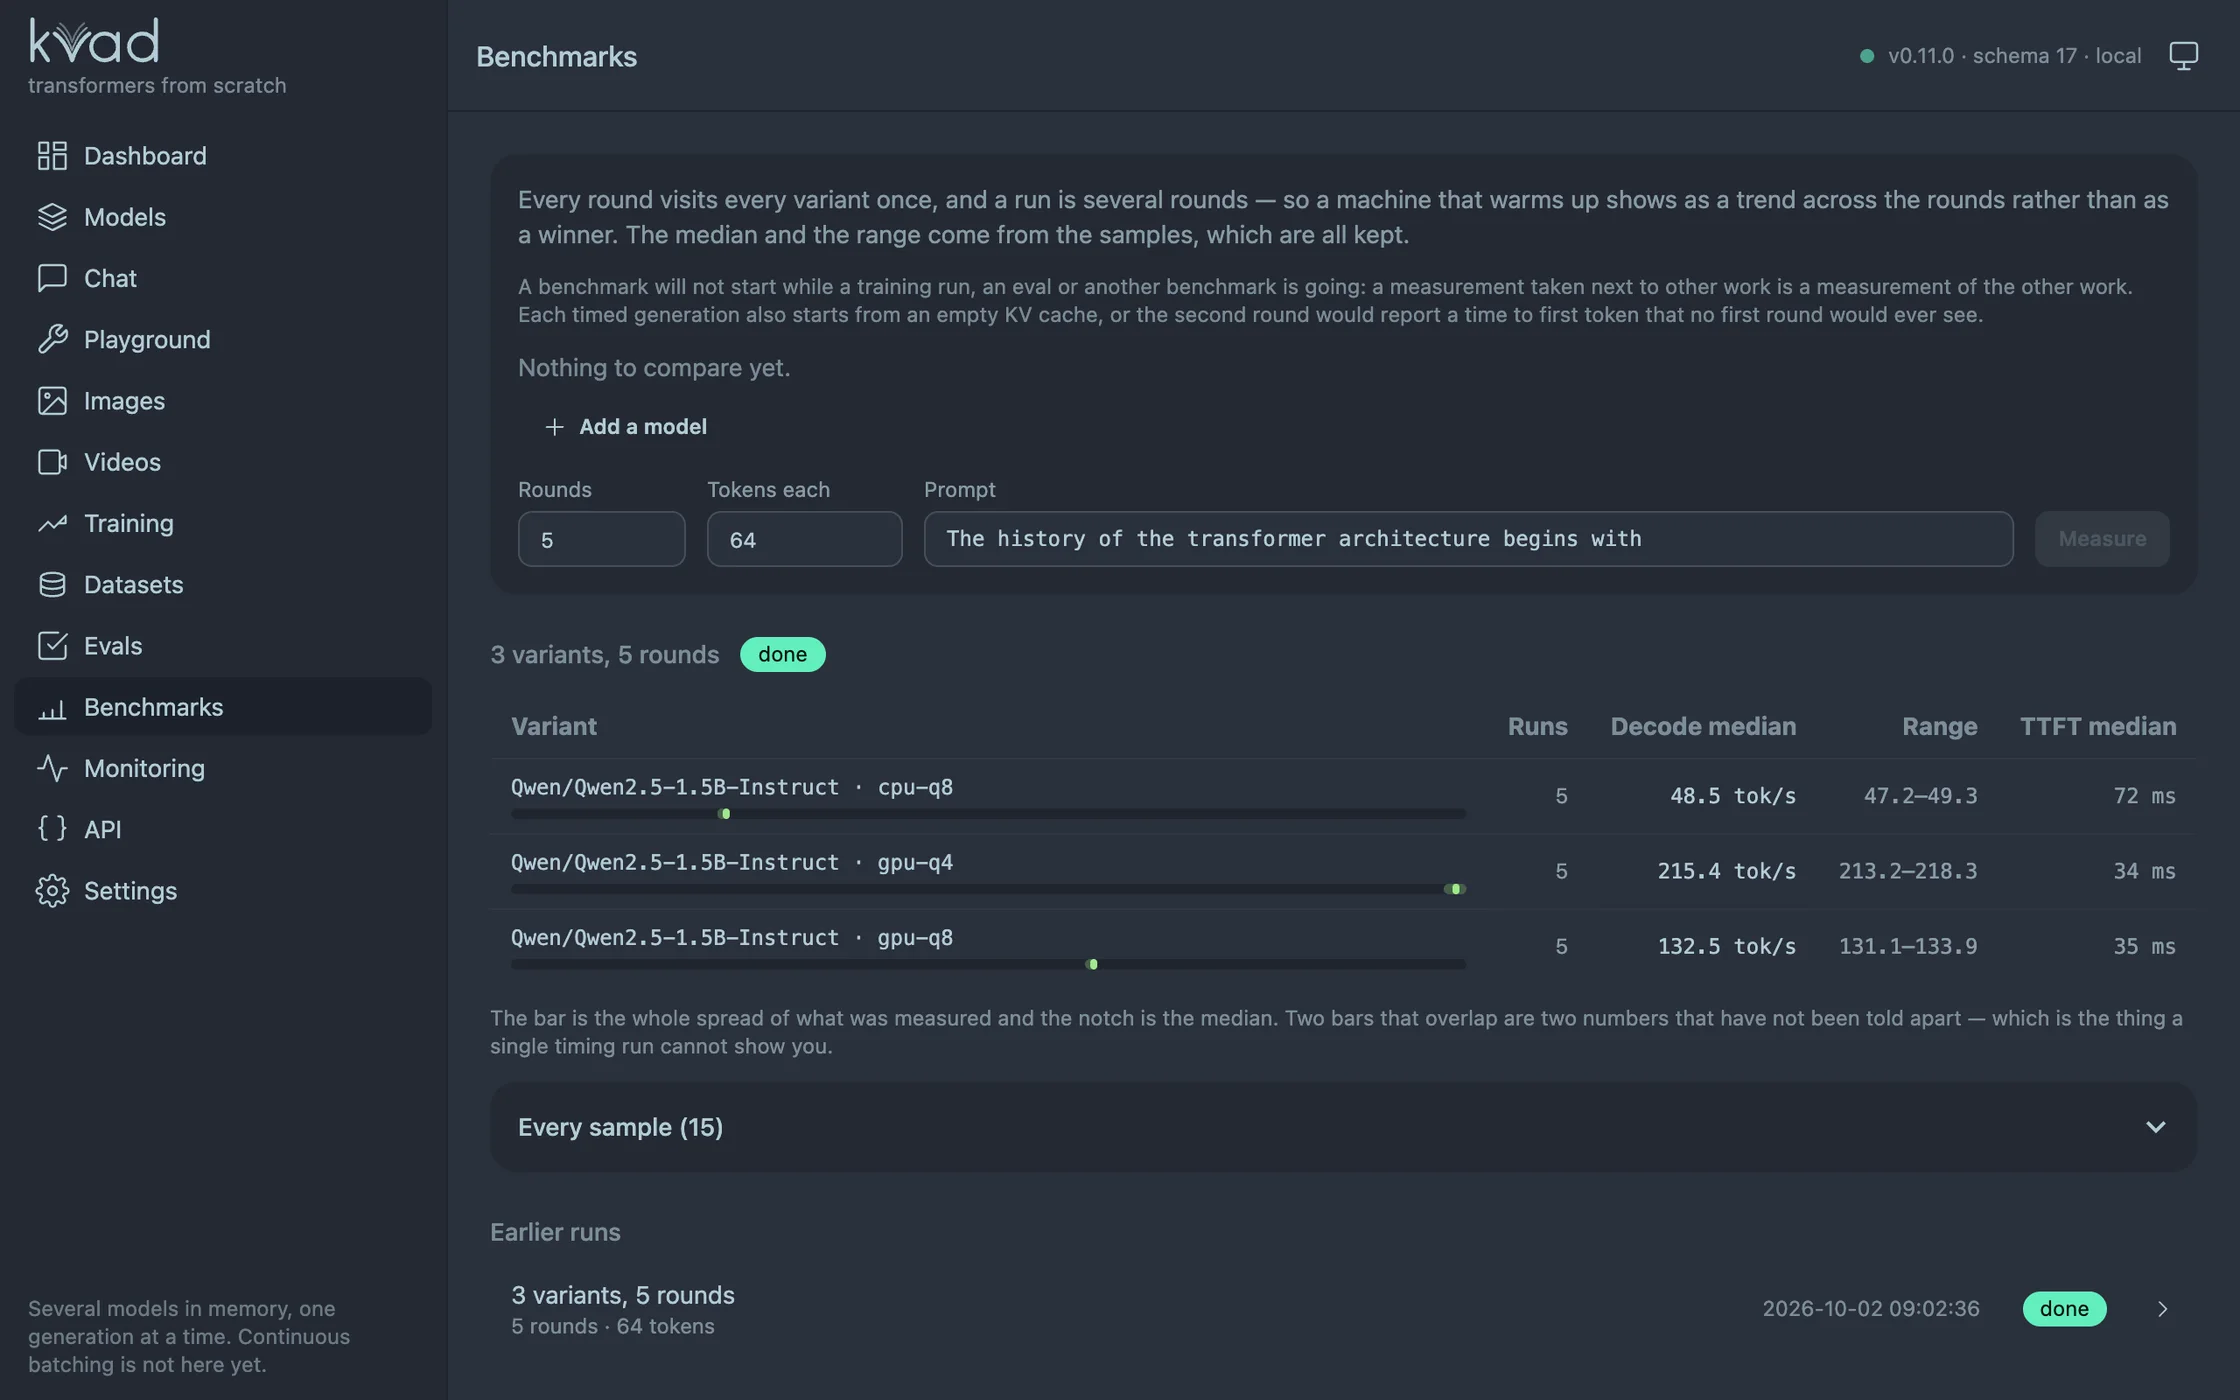The image size is (2240, 1400).
Task: Click the Earlier runs heading
Action: point(555,1232)
